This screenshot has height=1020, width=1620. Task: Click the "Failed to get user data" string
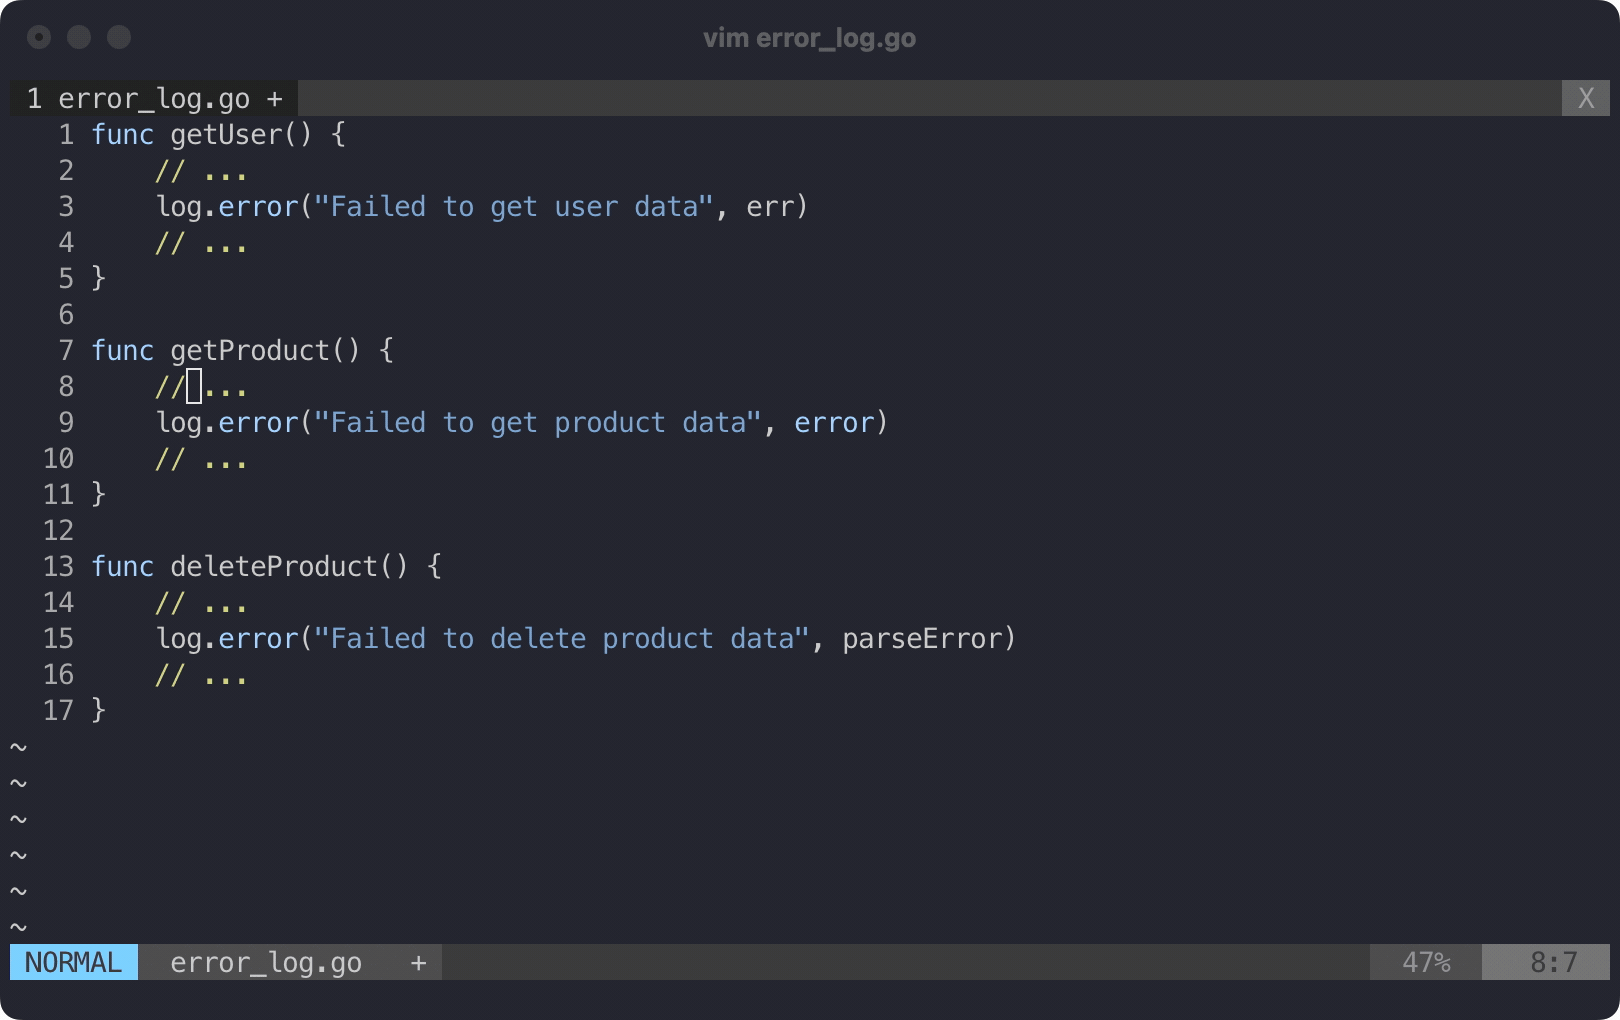point(514,206)
